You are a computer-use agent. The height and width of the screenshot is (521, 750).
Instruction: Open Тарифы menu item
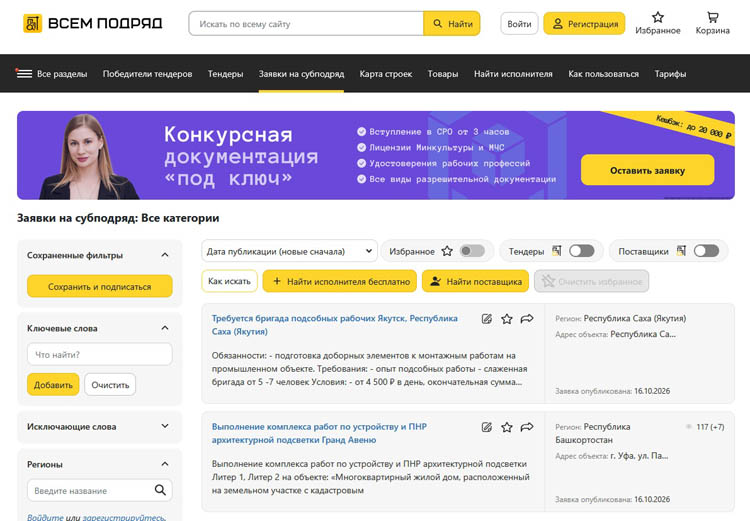click(670, 74)
